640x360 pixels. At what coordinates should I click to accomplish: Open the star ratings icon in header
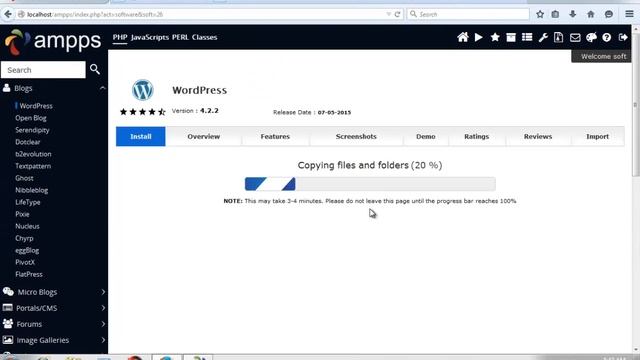coord(495,38)
